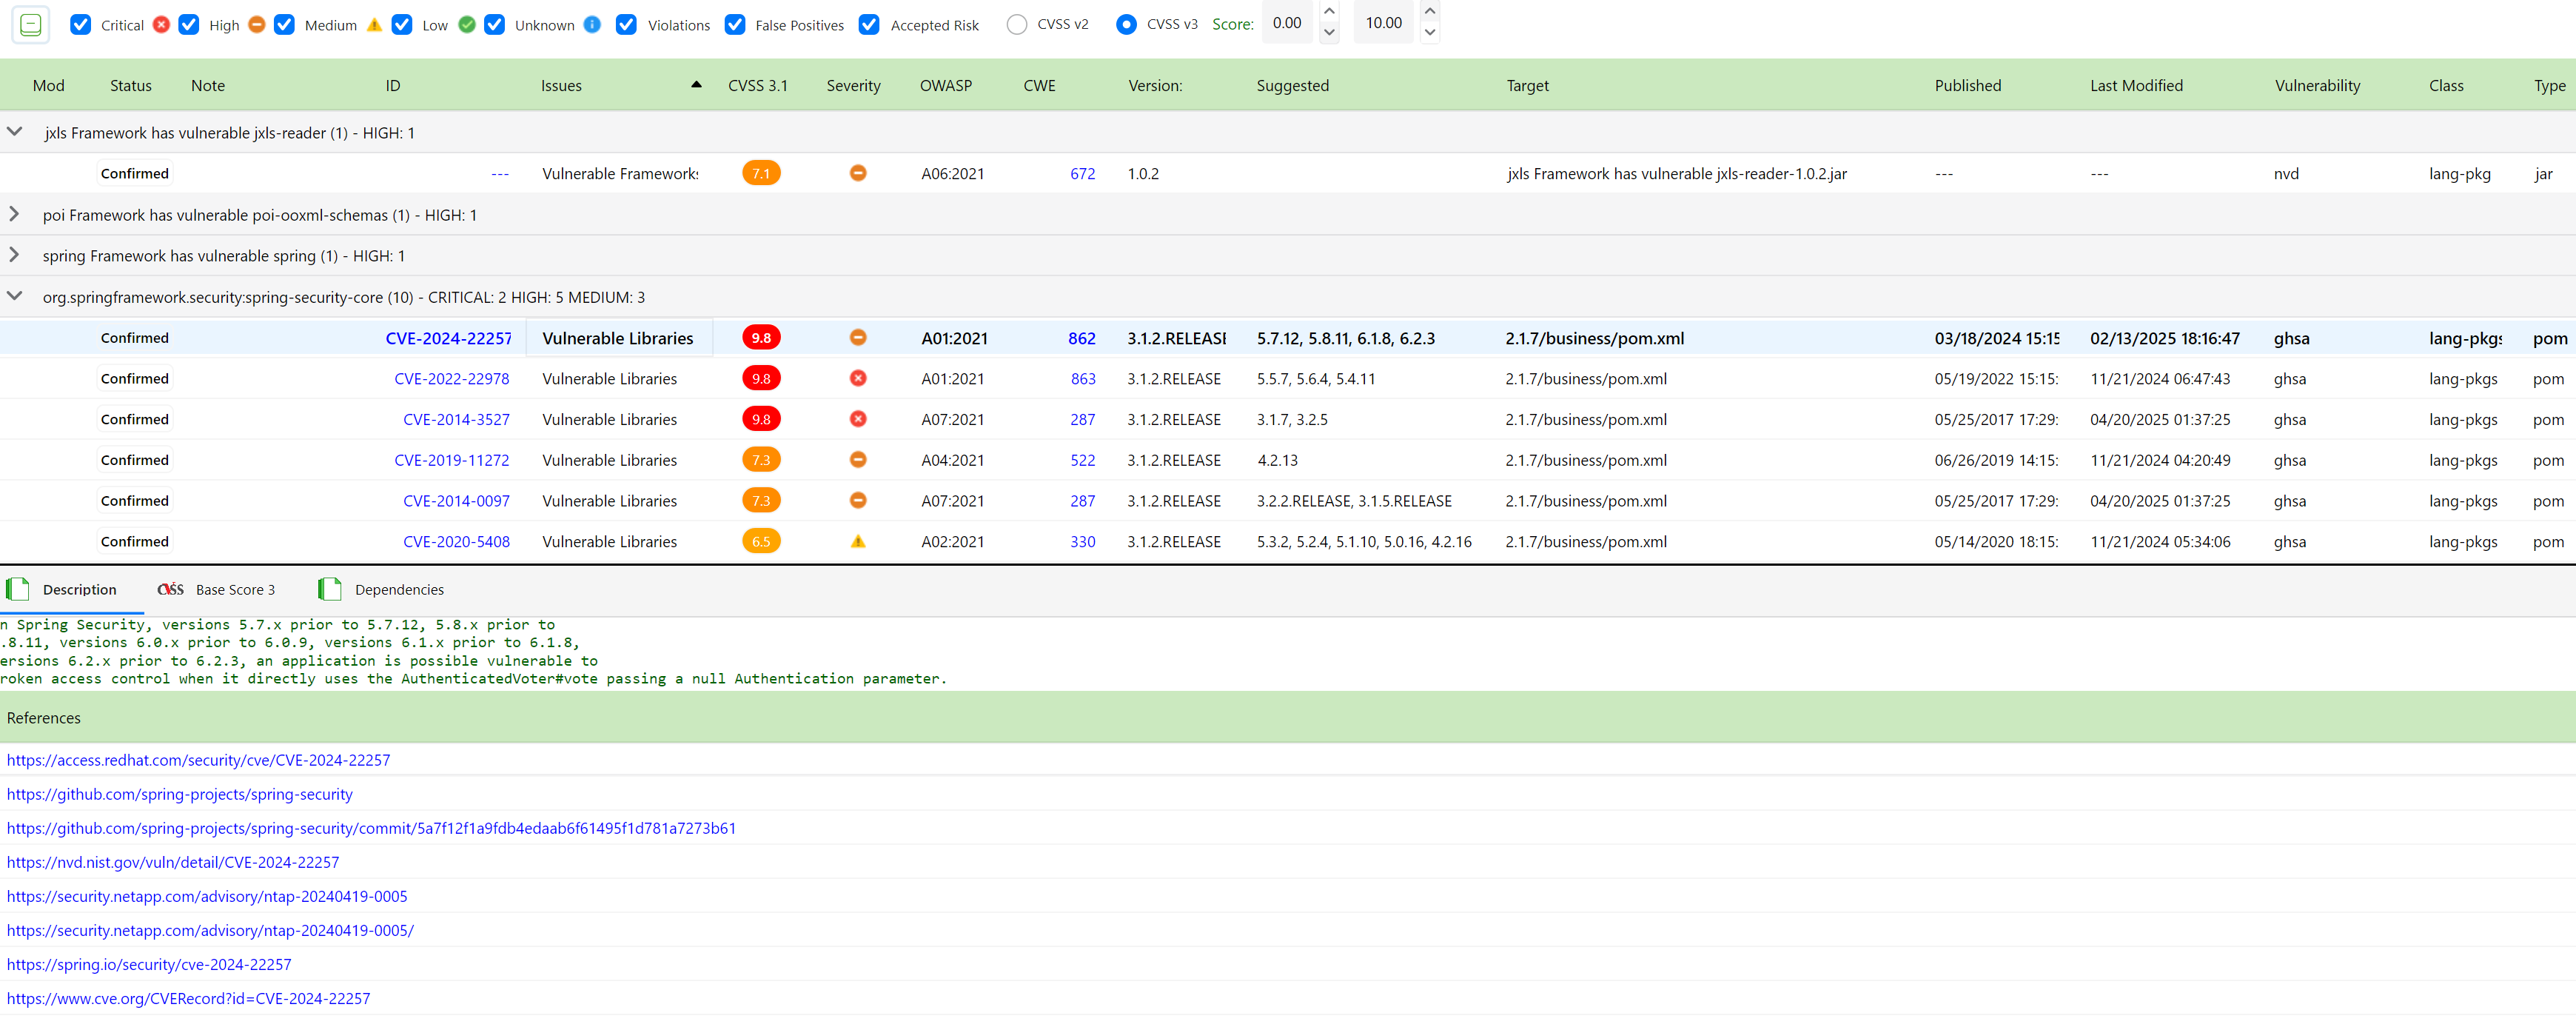Image resolution: width=2576 pixels, height=1030 pixels.
Task: Click the yellow Medium warning triangle icon
Action: [x=374, y=25]
